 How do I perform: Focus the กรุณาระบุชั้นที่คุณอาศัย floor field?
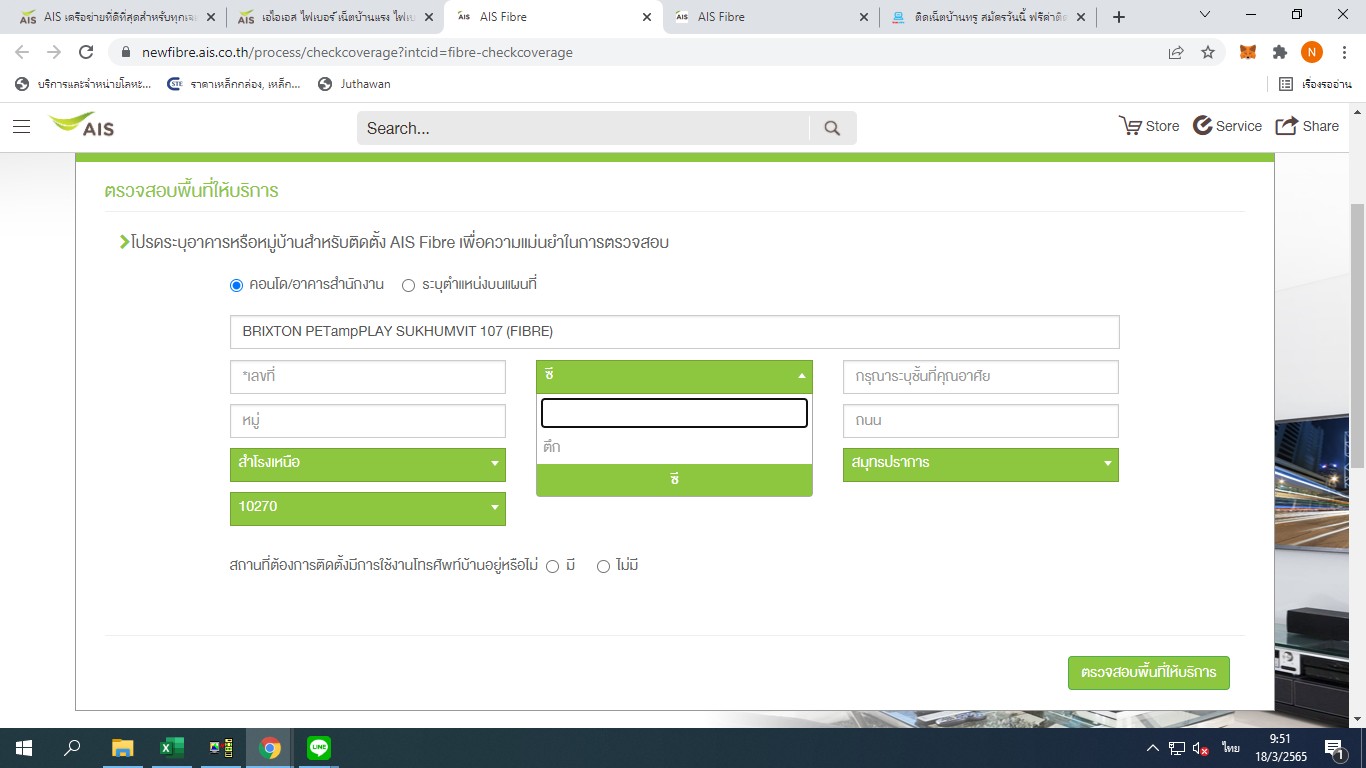pyautogui.click(x=981, y=377)
